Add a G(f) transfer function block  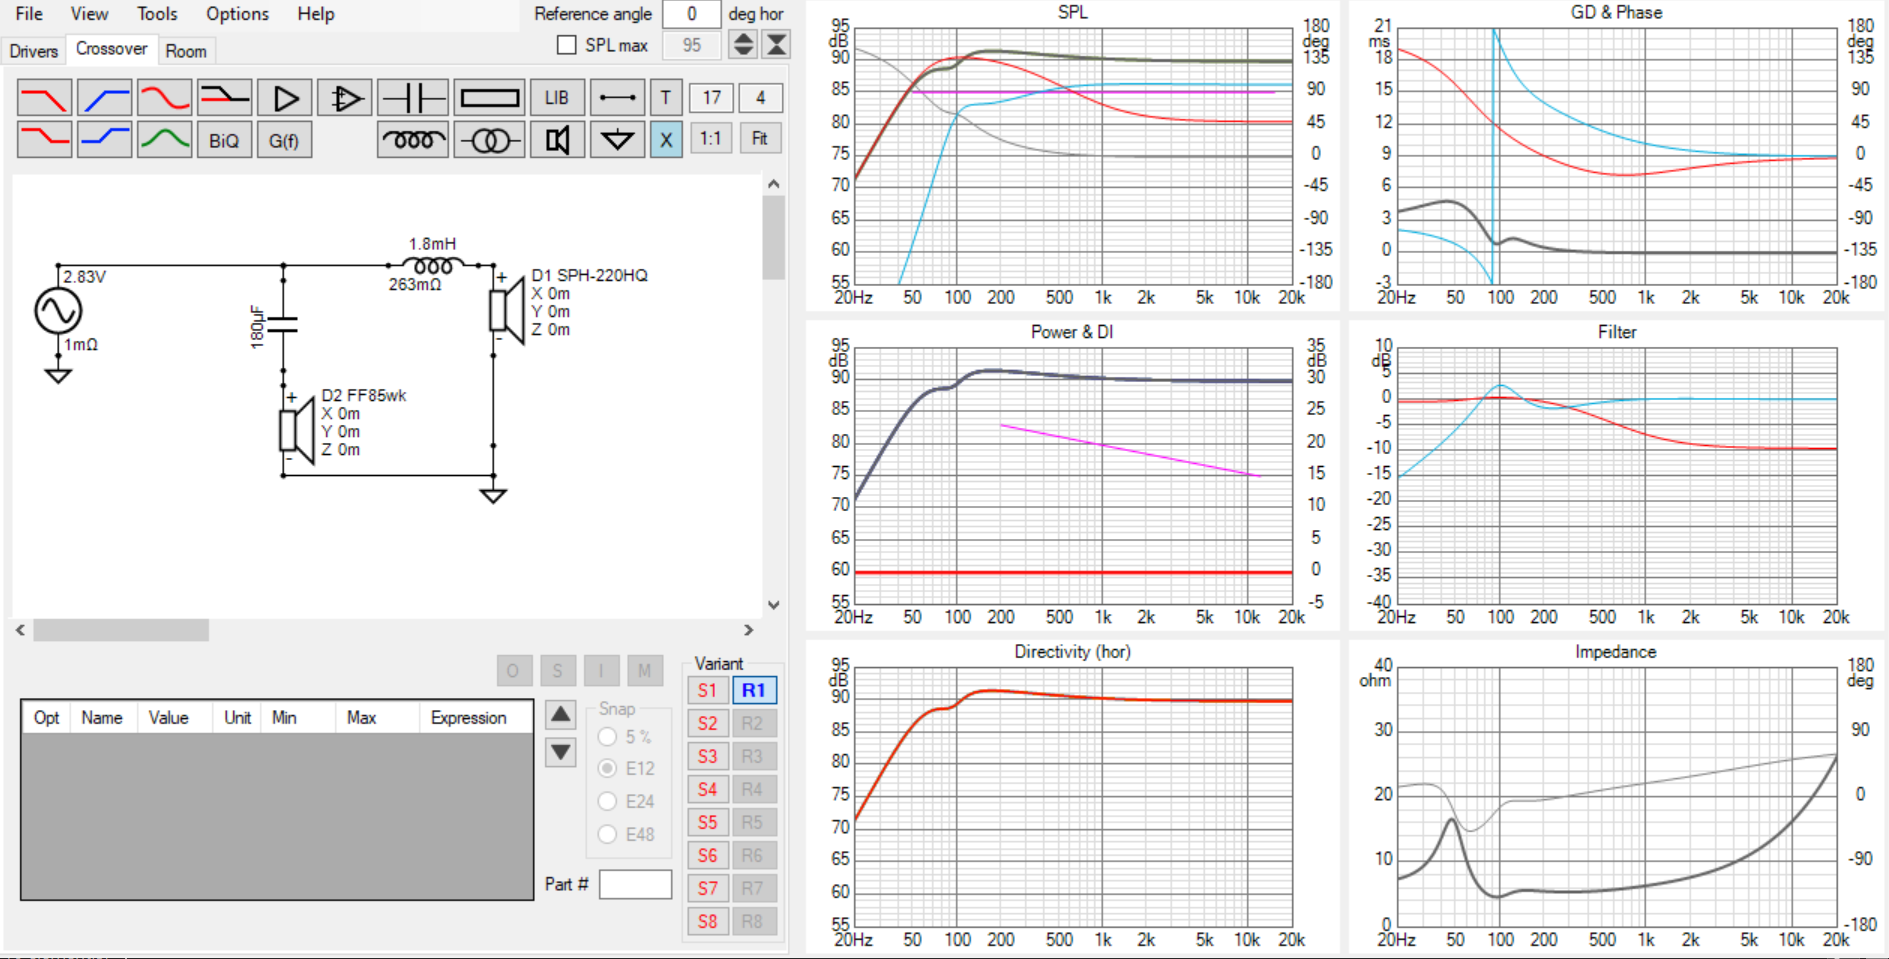[284, 139]
